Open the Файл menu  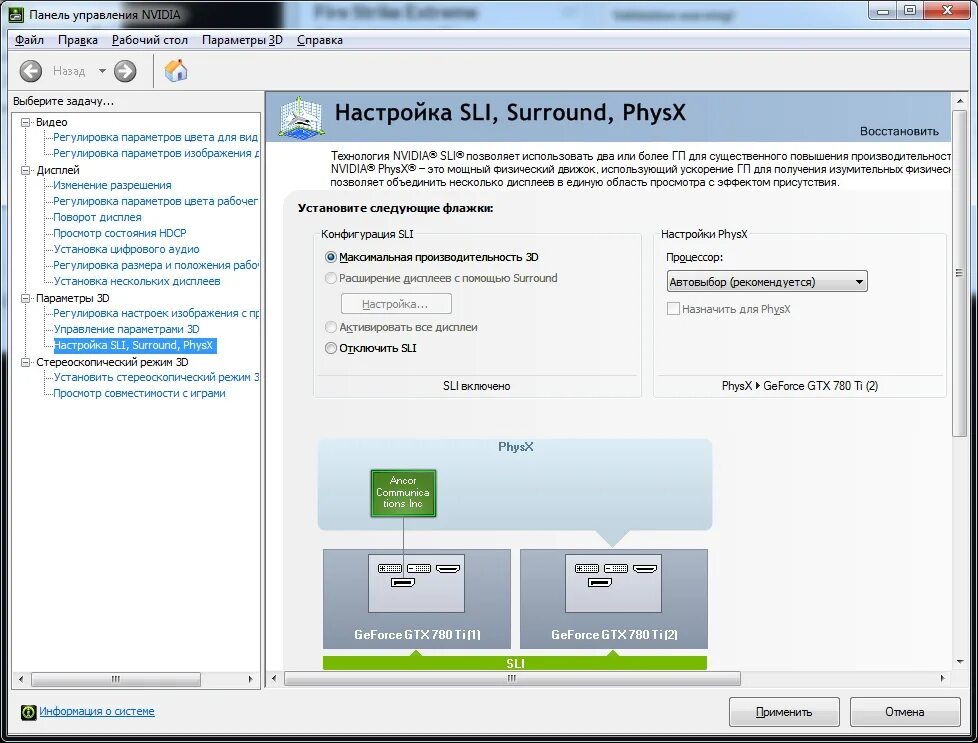click(29, 40)
